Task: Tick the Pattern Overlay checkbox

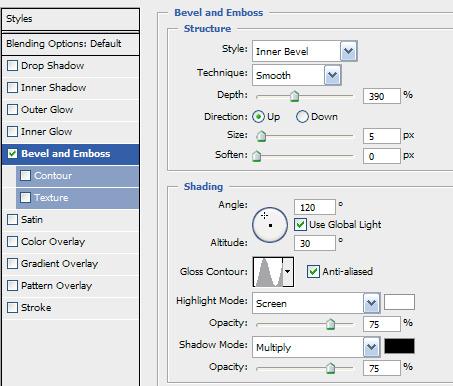Action: tap(12, 286)
